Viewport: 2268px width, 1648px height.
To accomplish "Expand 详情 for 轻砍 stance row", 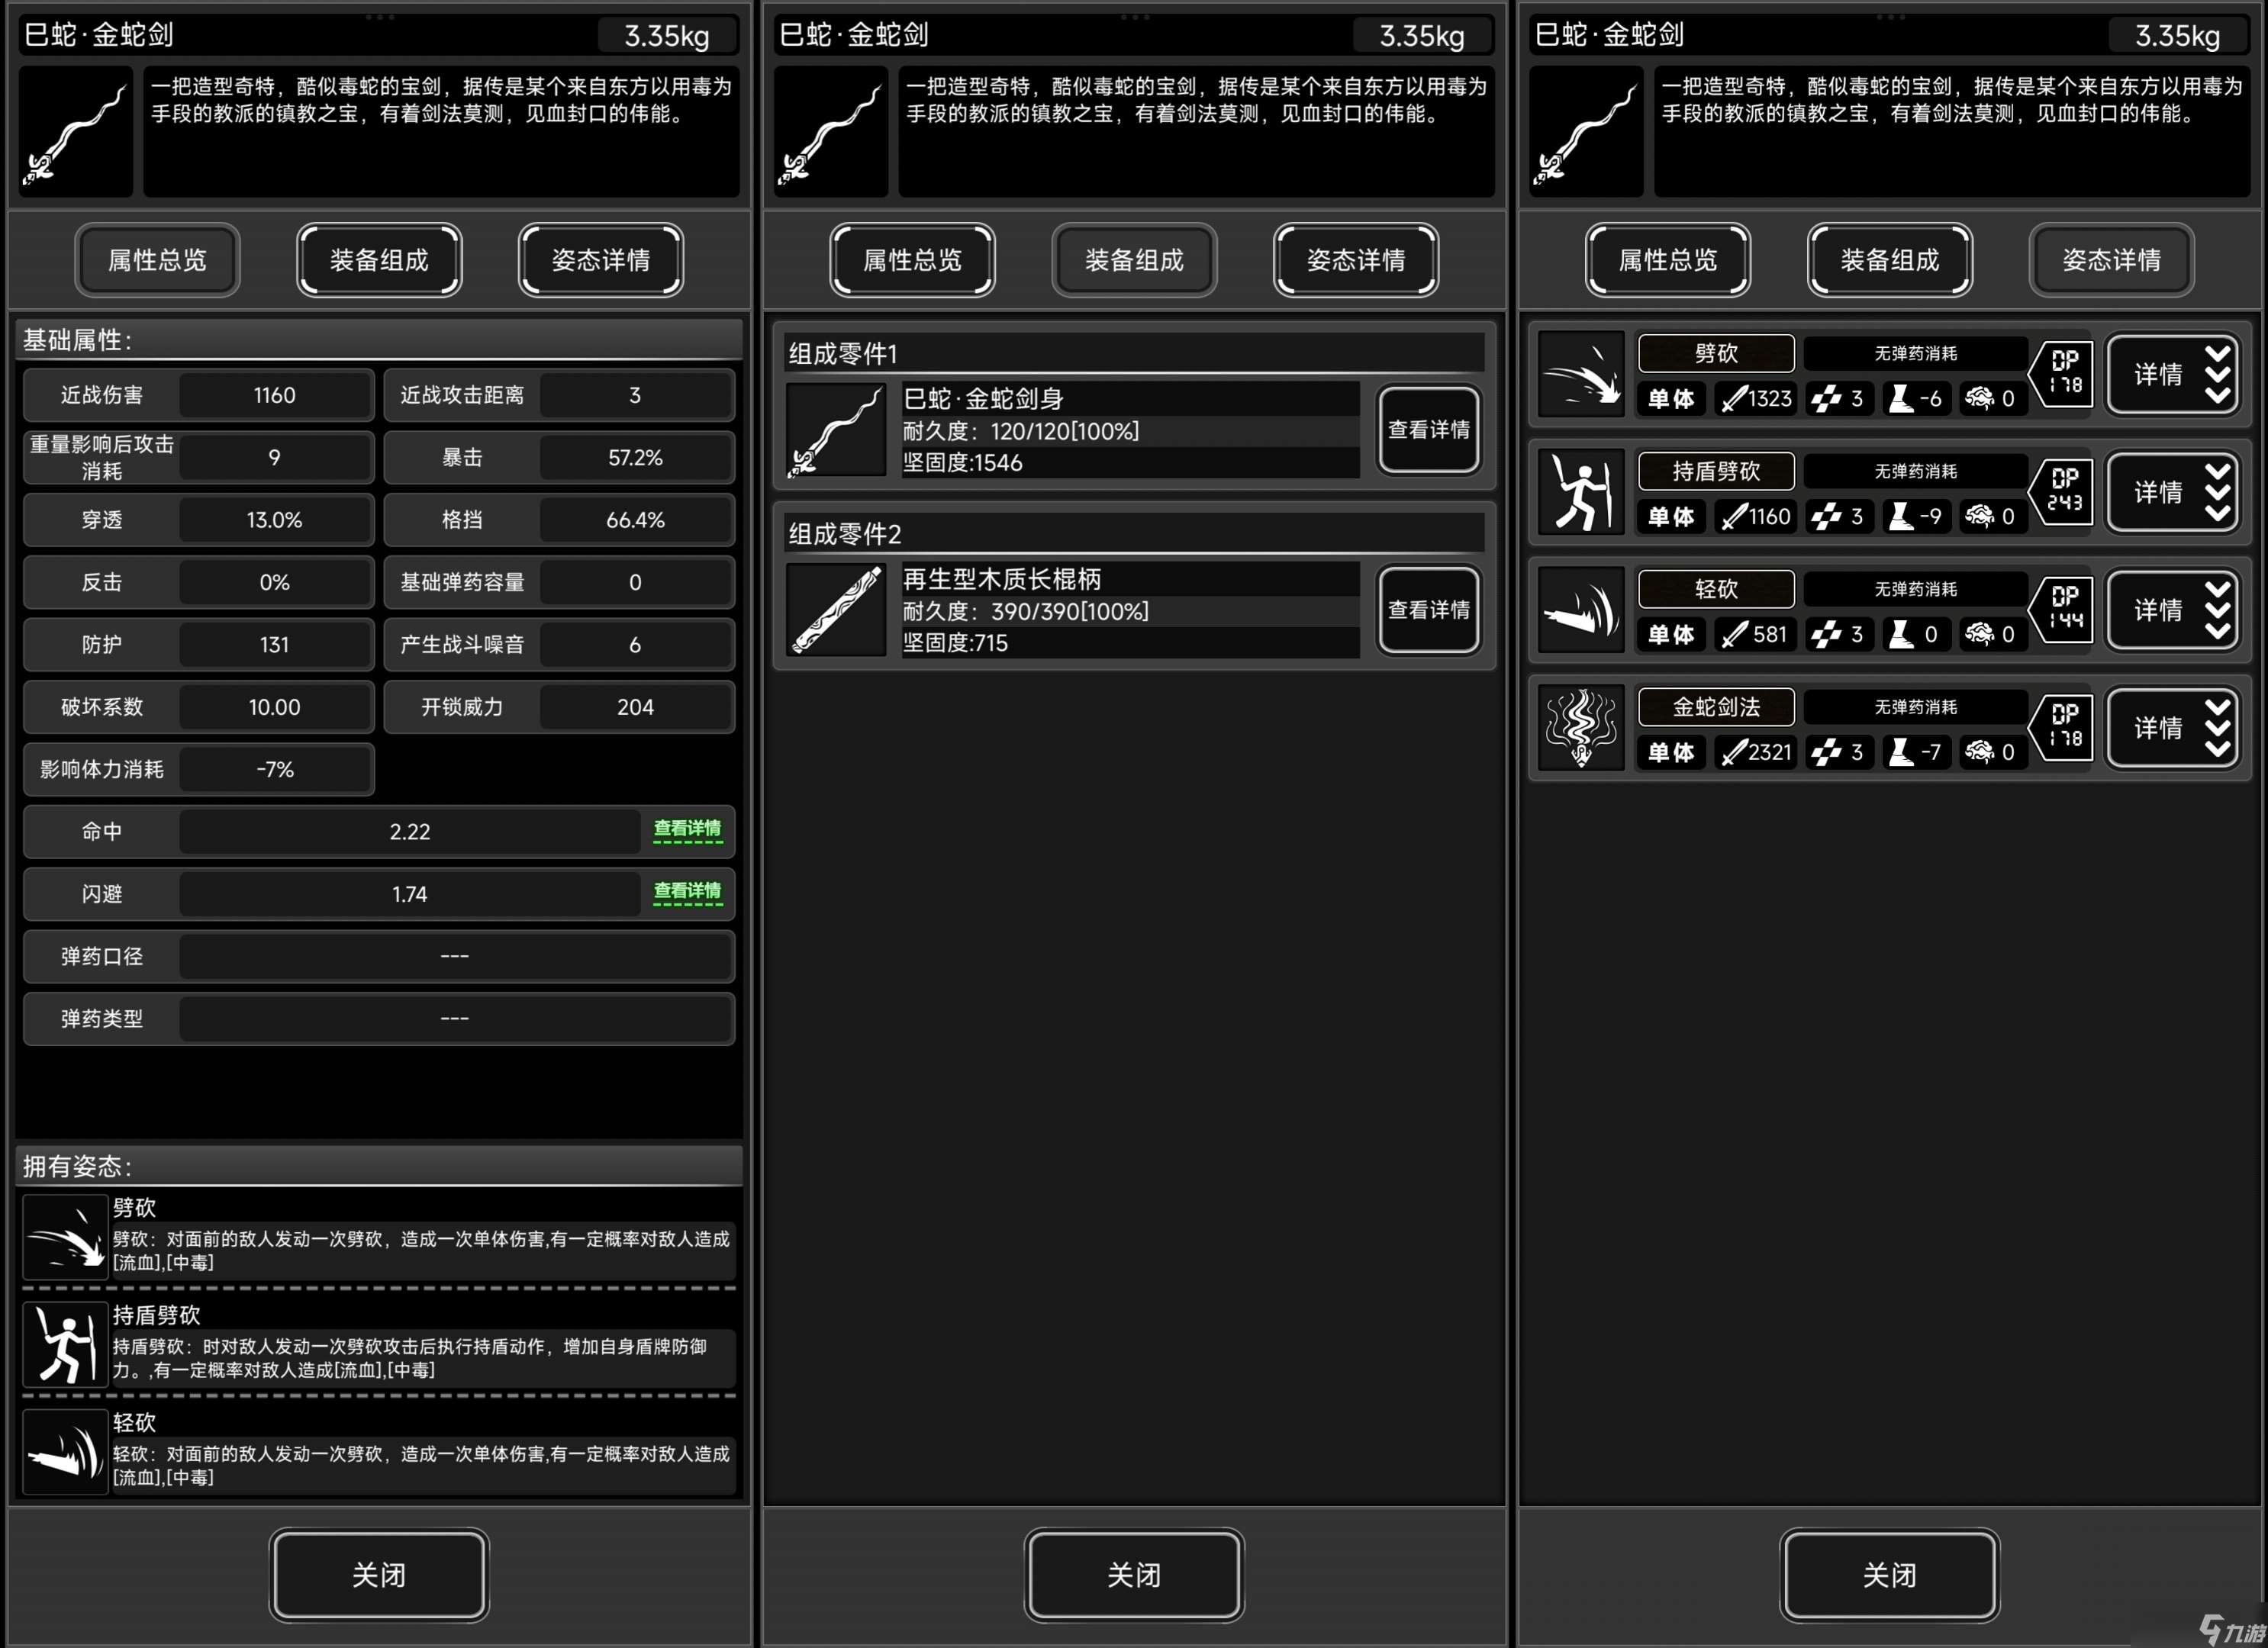I will tap(2173, 610).
